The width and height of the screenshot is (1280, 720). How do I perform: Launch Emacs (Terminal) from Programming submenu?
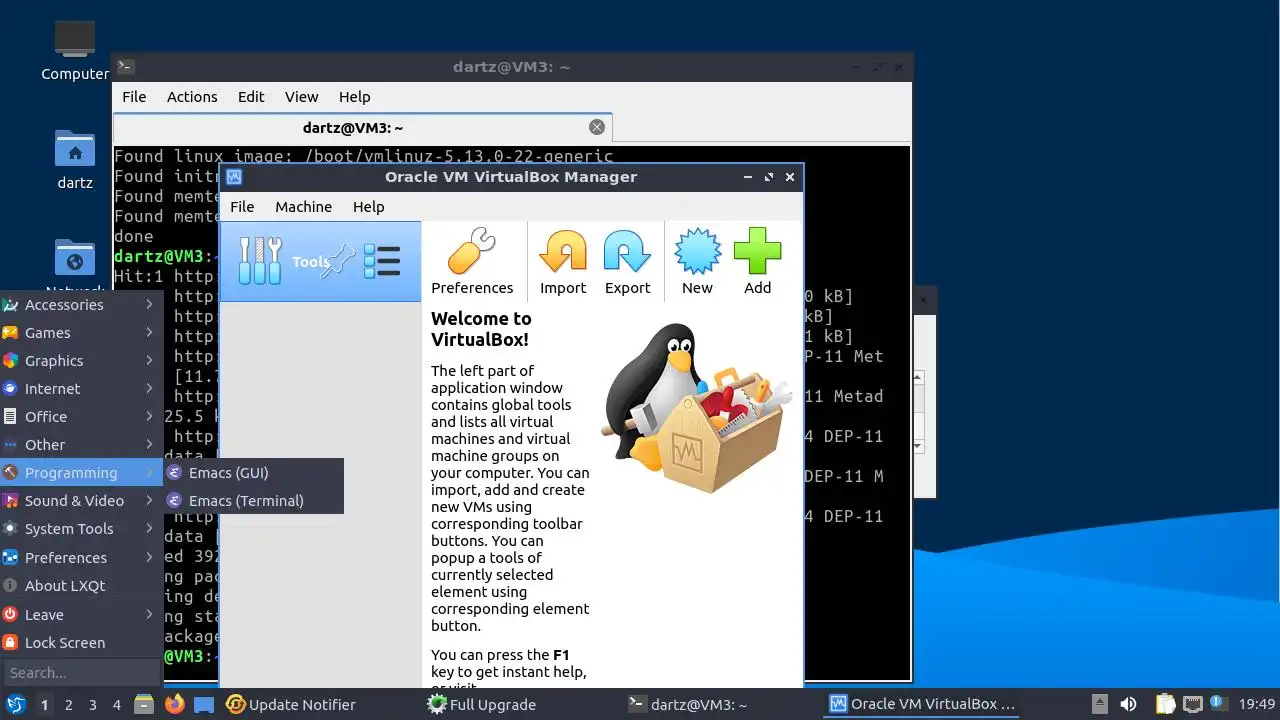(x=254, y=500)
